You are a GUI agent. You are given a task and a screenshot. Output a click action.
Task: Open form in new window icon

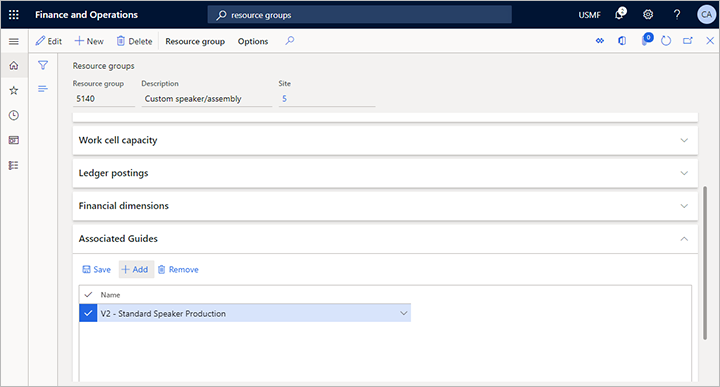(x=687, y=41)
